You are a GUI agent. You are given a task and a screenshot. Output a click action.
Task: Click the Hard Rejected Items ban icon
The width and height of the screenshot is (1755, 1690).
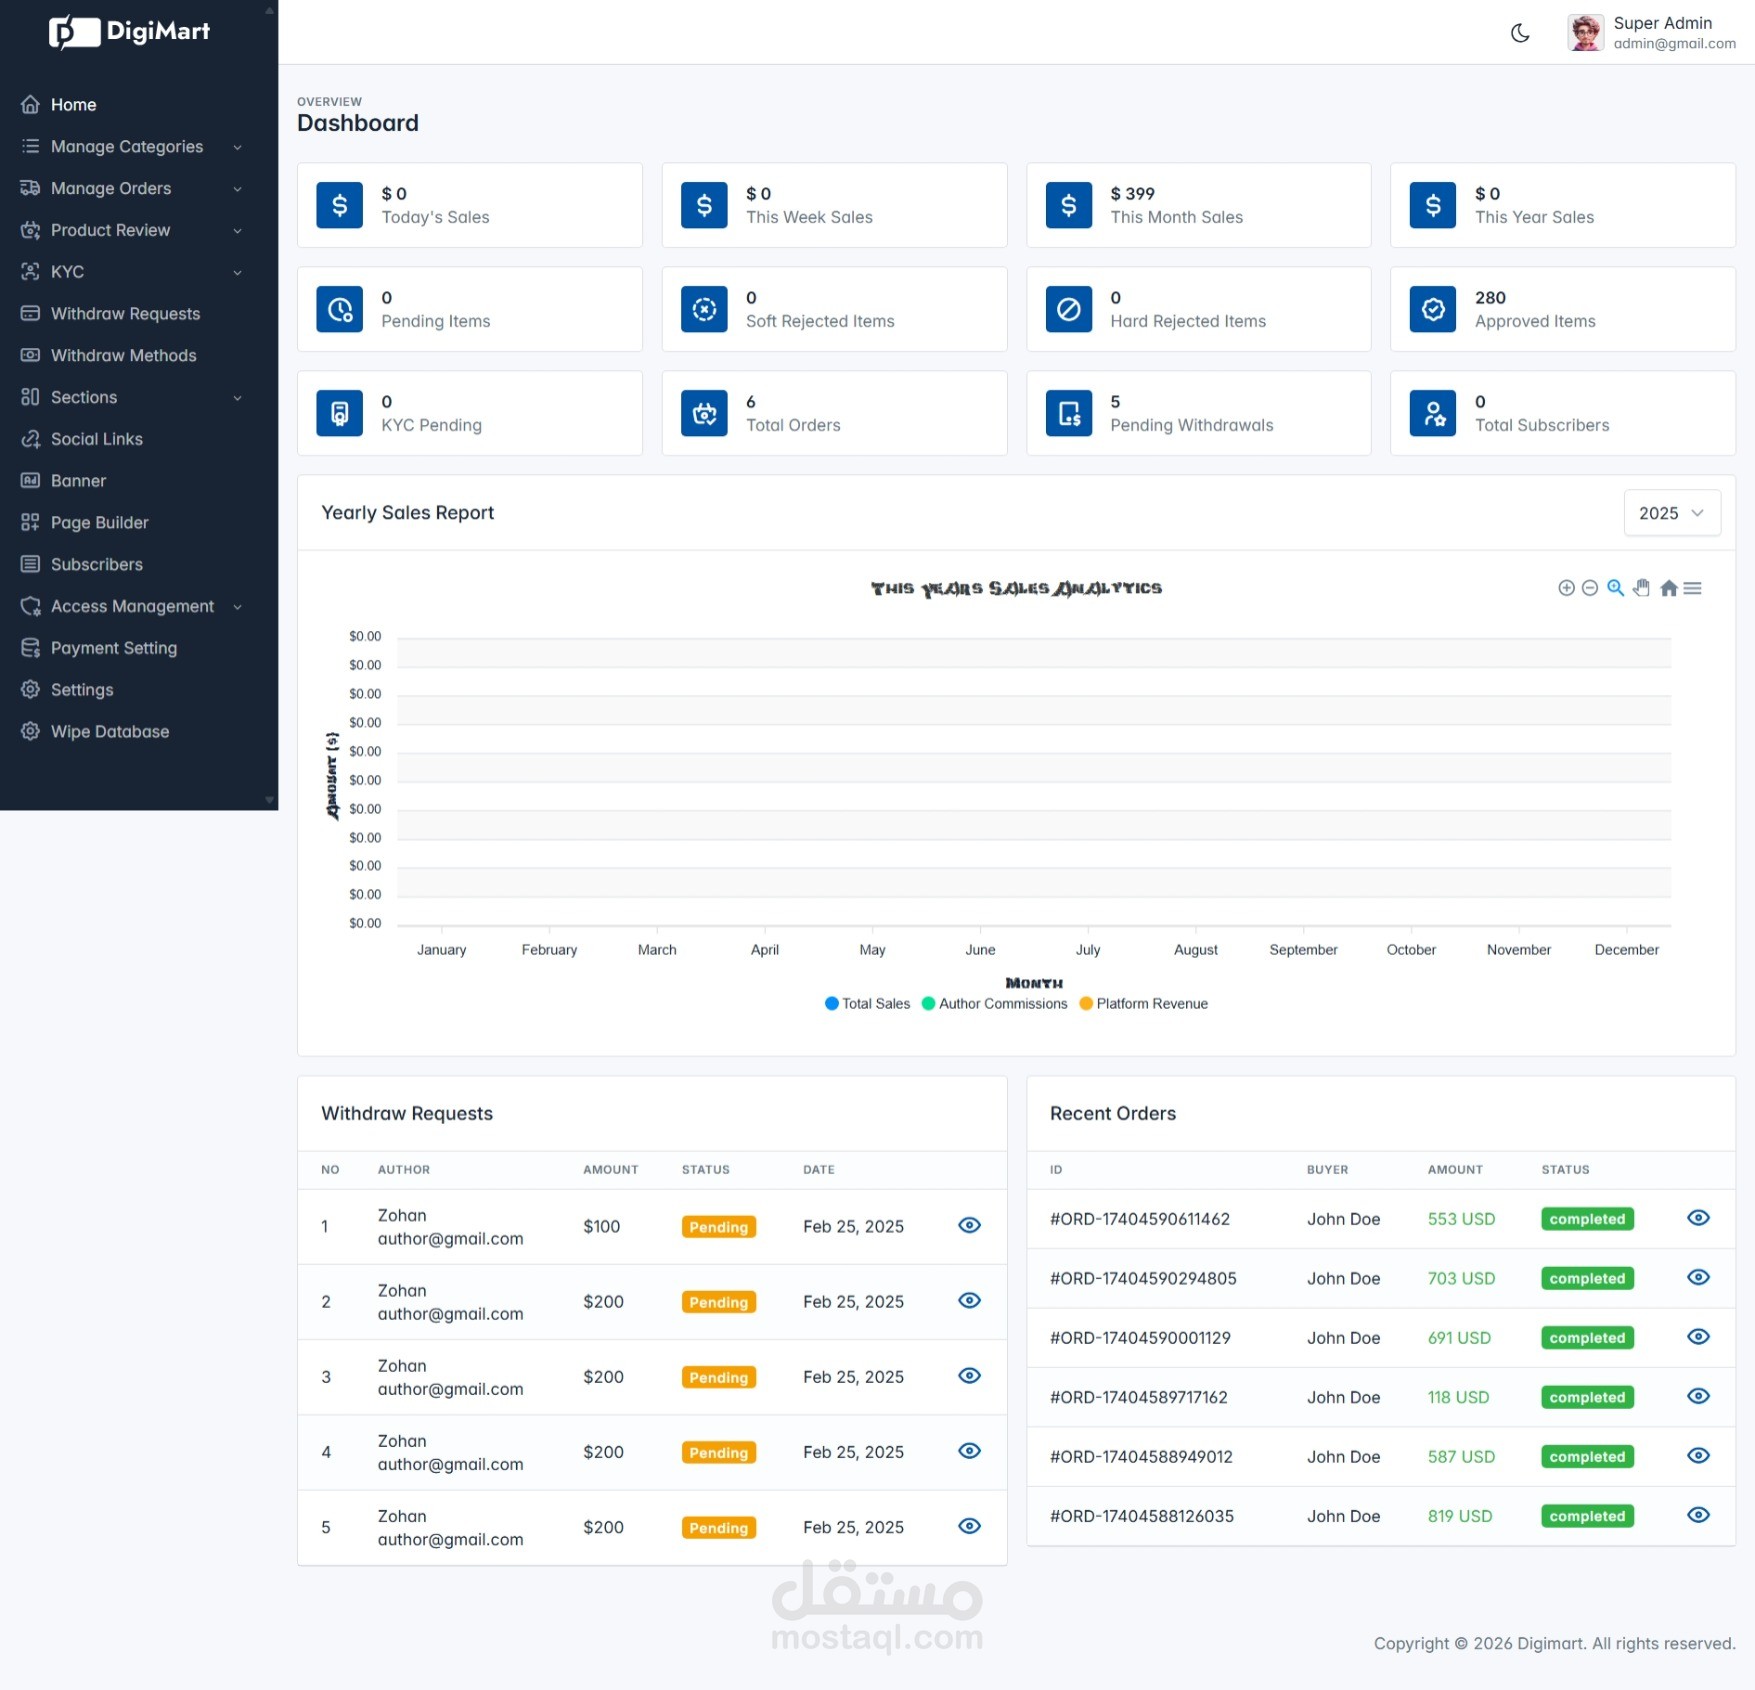pos(1069,310)
